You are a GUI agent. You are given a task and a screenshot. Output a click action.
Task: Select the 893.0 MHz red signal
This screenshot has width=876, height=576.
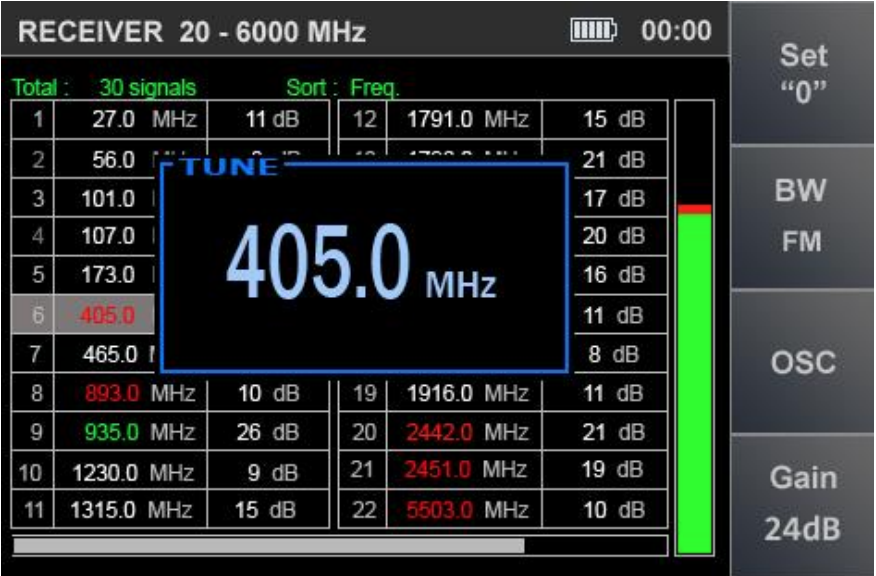(130, 393)
